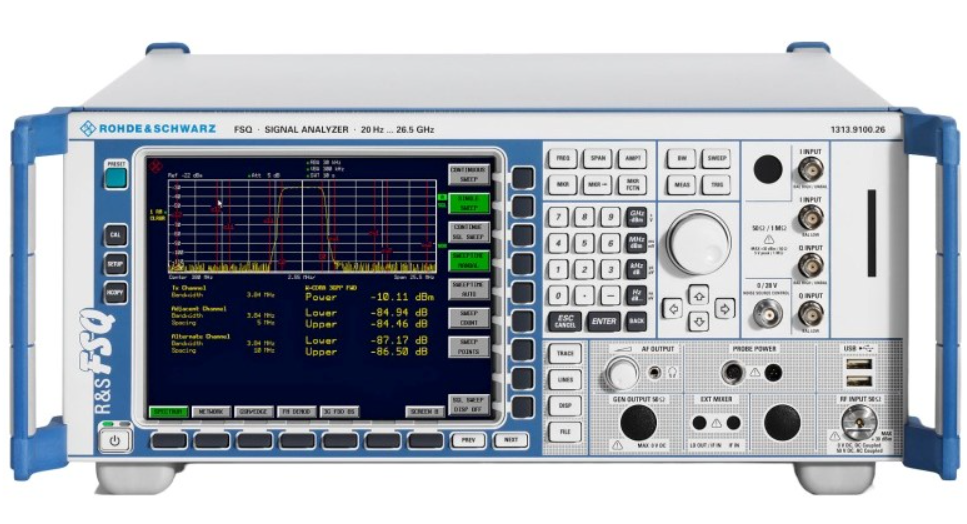The image size is (967, 524).
Task: Open the SWEEP key menu
Action: 715,159
